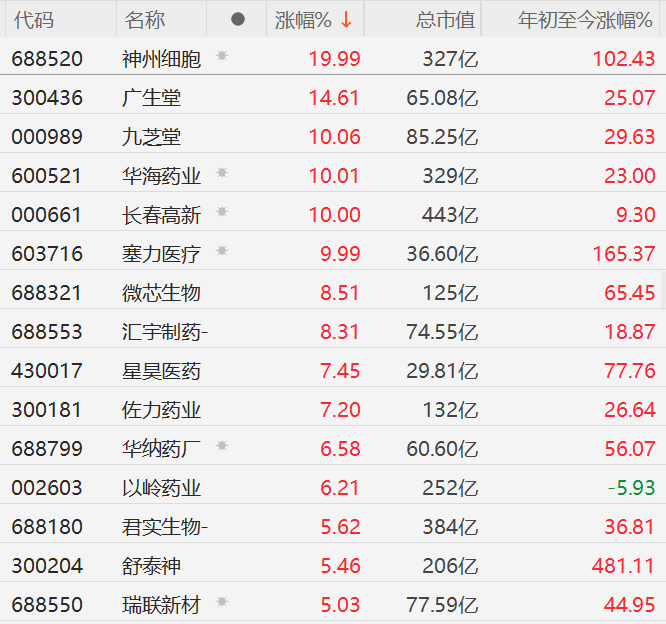Select stock name 微芯生物
Screen dimensions: 666x624
coord(161,293)
